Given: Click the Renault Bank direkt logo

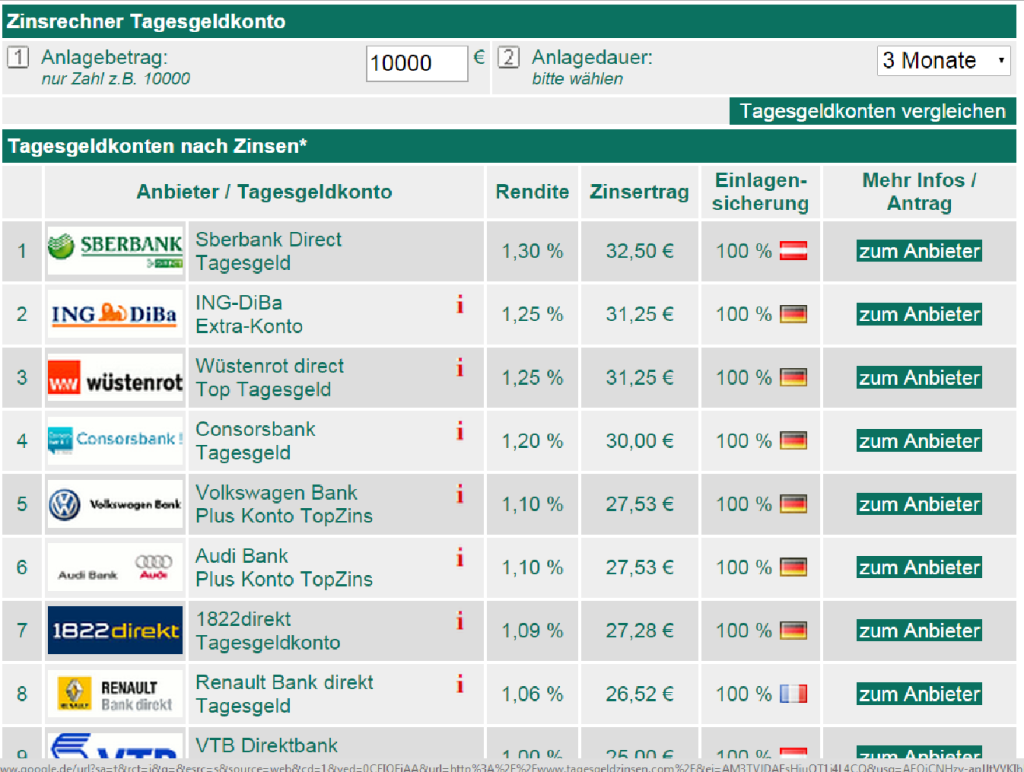Looking at the screenshot, I should pos(115,694).
